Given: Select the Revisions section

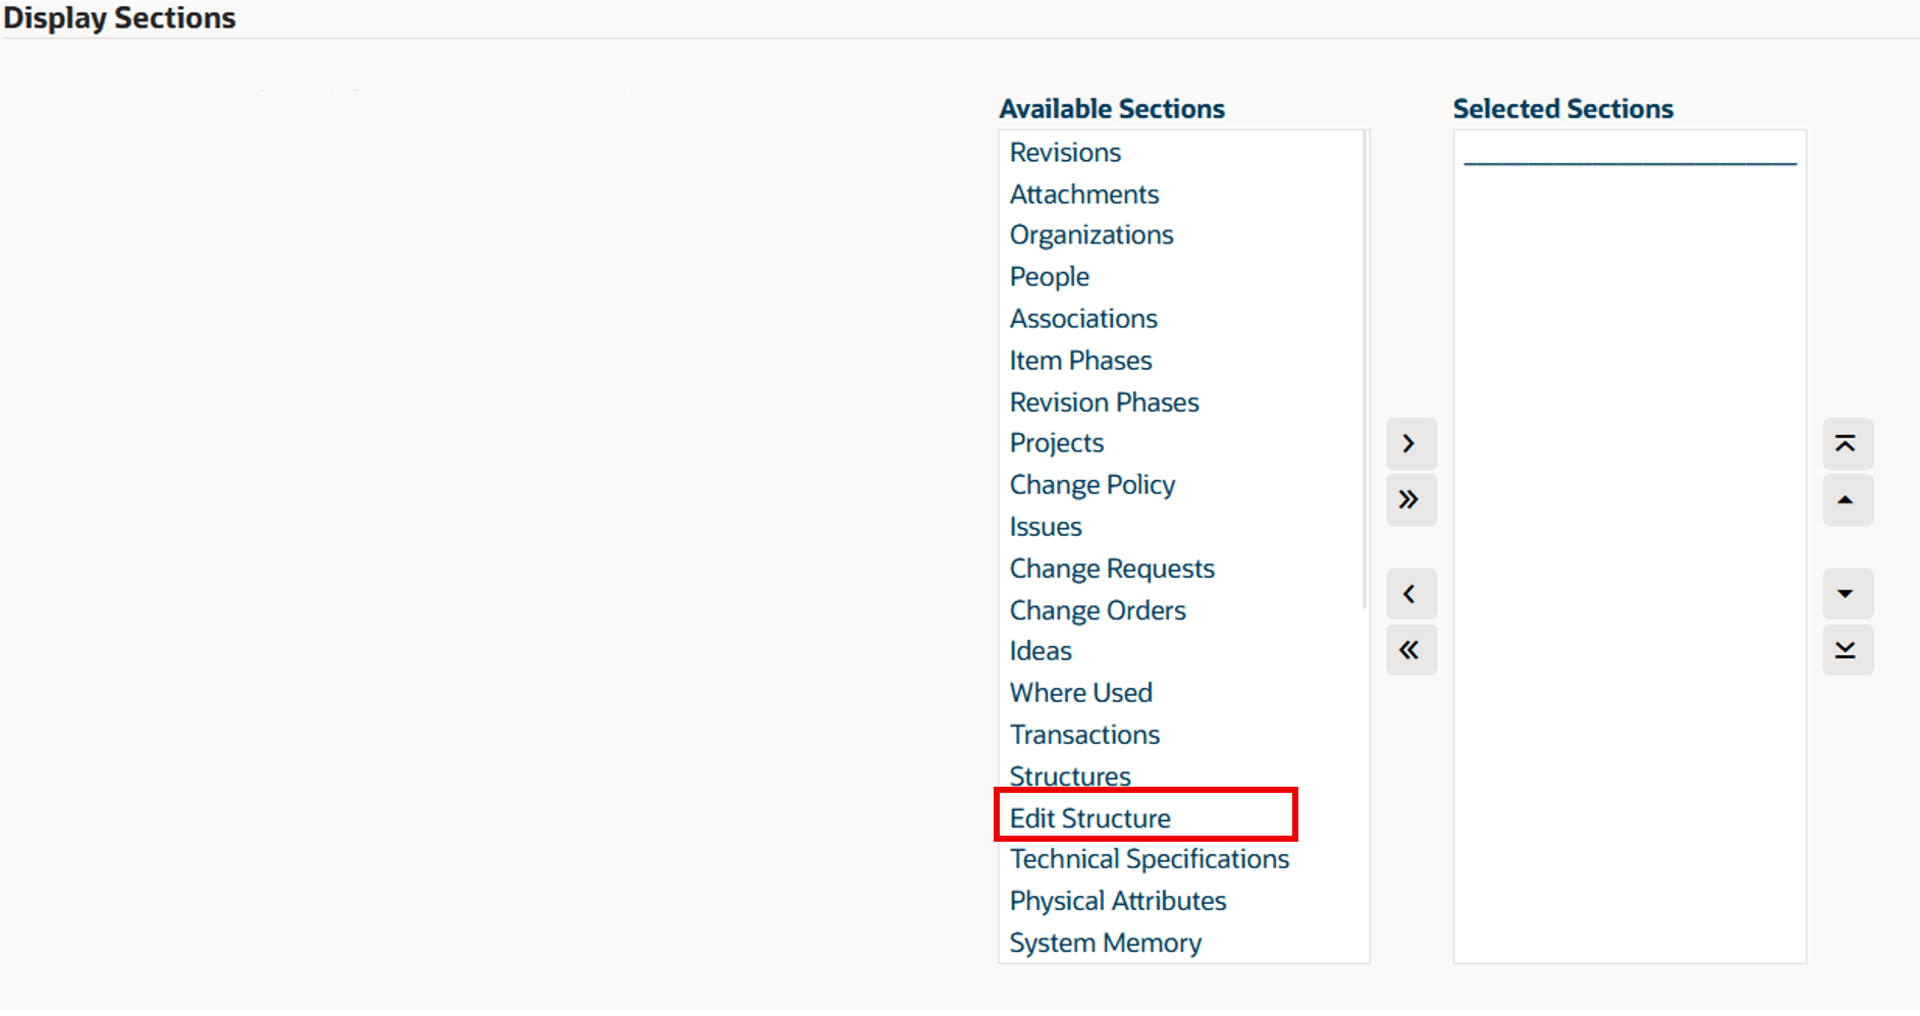Looking at the screenshot, I should coord(1065,153).
